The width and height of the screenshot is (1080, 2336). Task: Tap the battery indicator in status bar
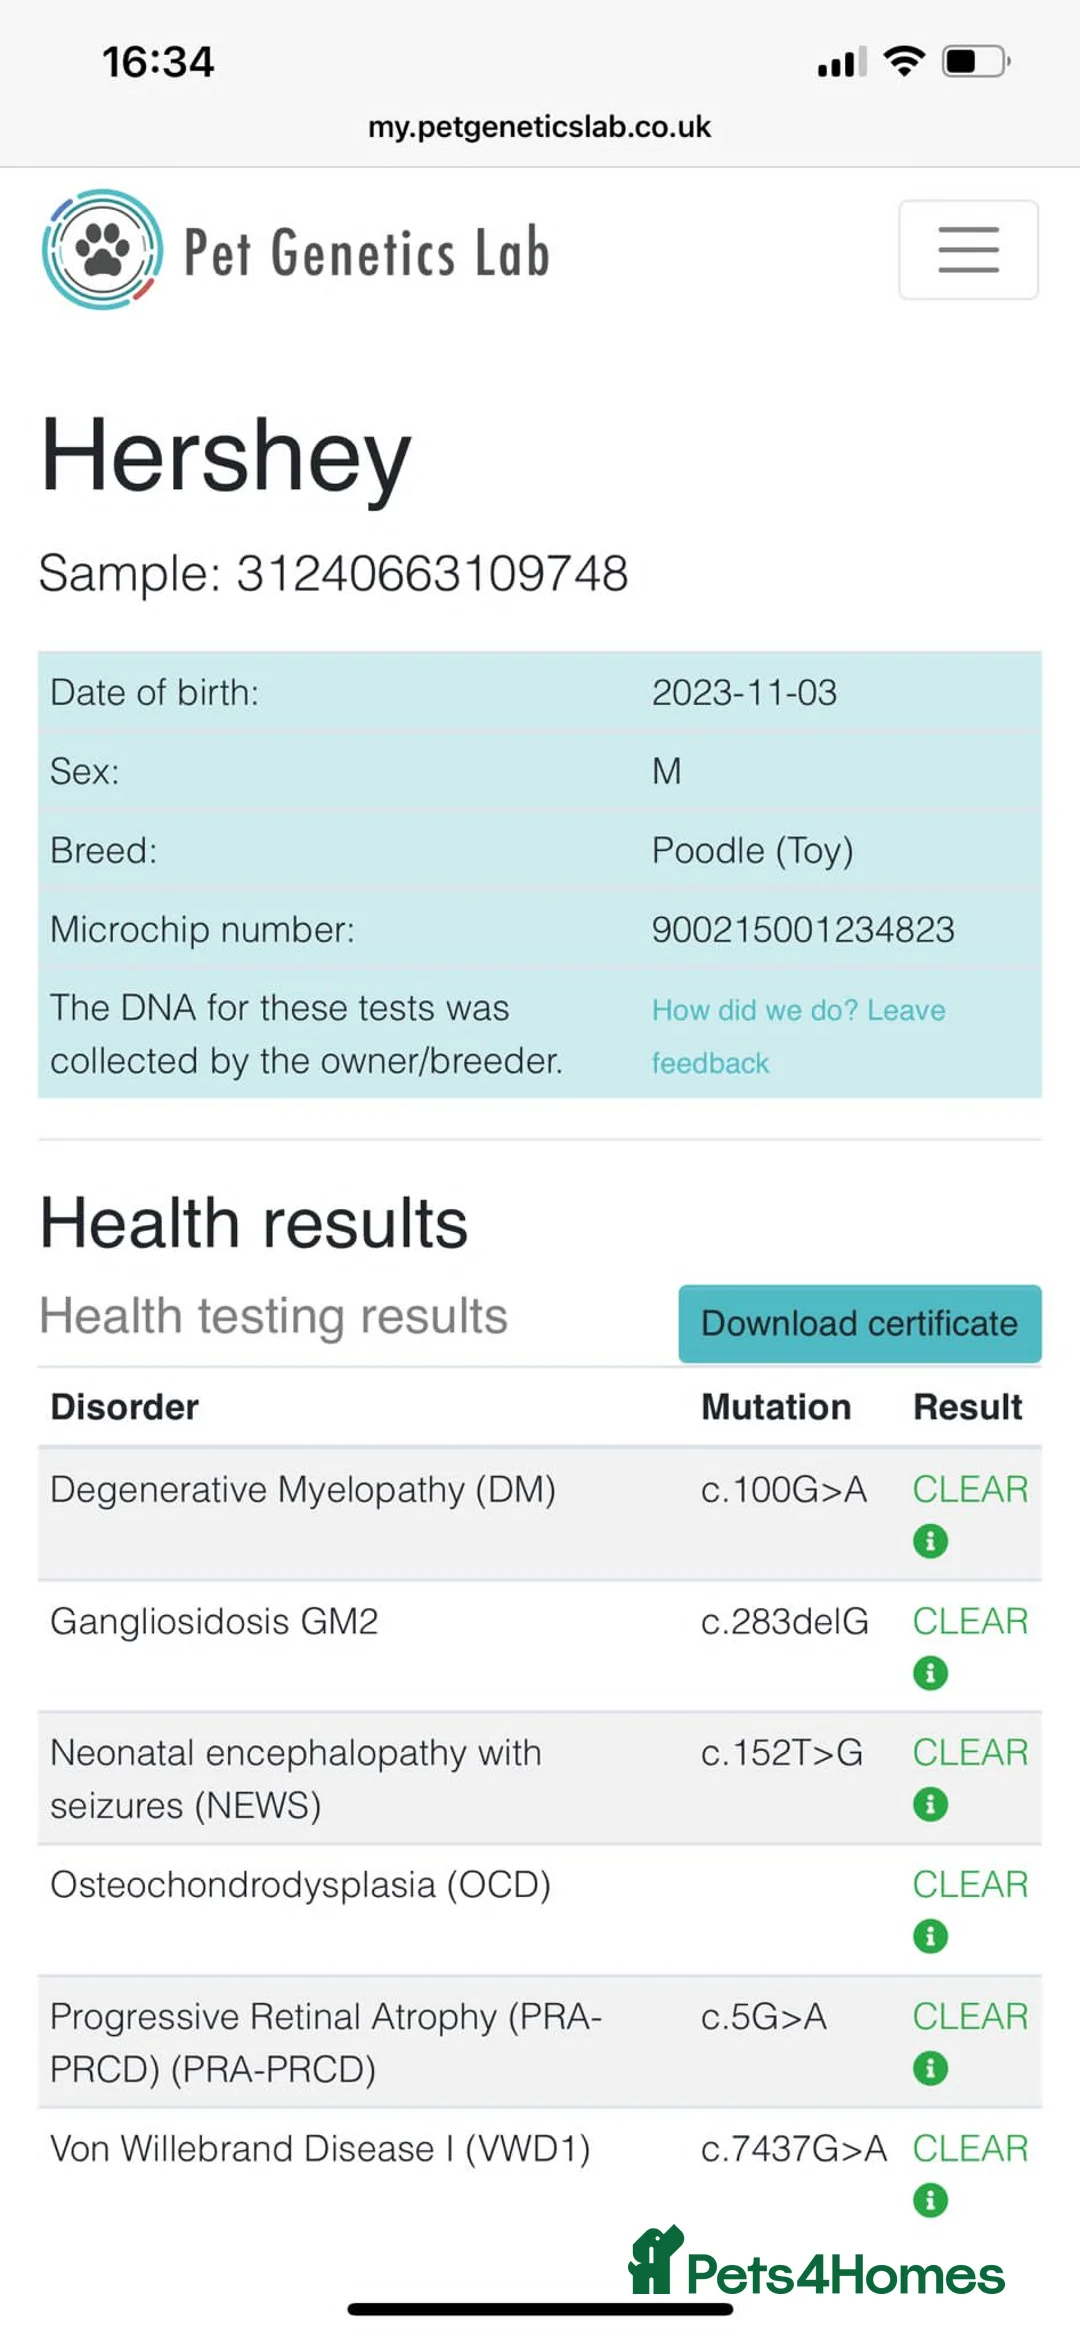point(976,61)
